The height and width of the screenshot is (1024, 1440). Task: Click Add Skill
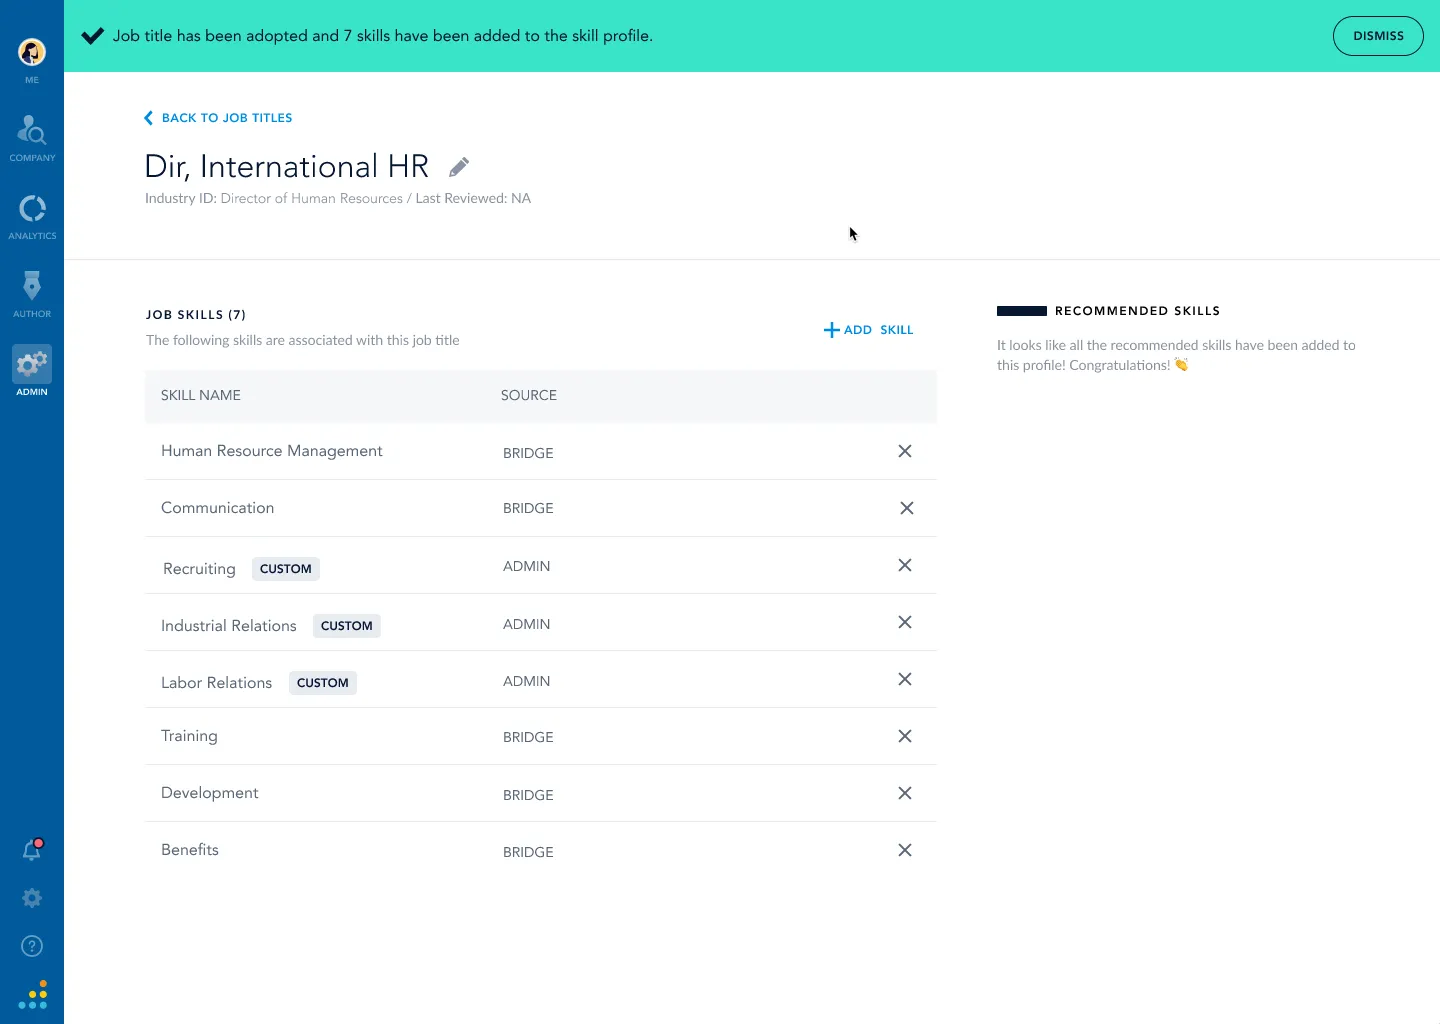(x=868, y=330)
